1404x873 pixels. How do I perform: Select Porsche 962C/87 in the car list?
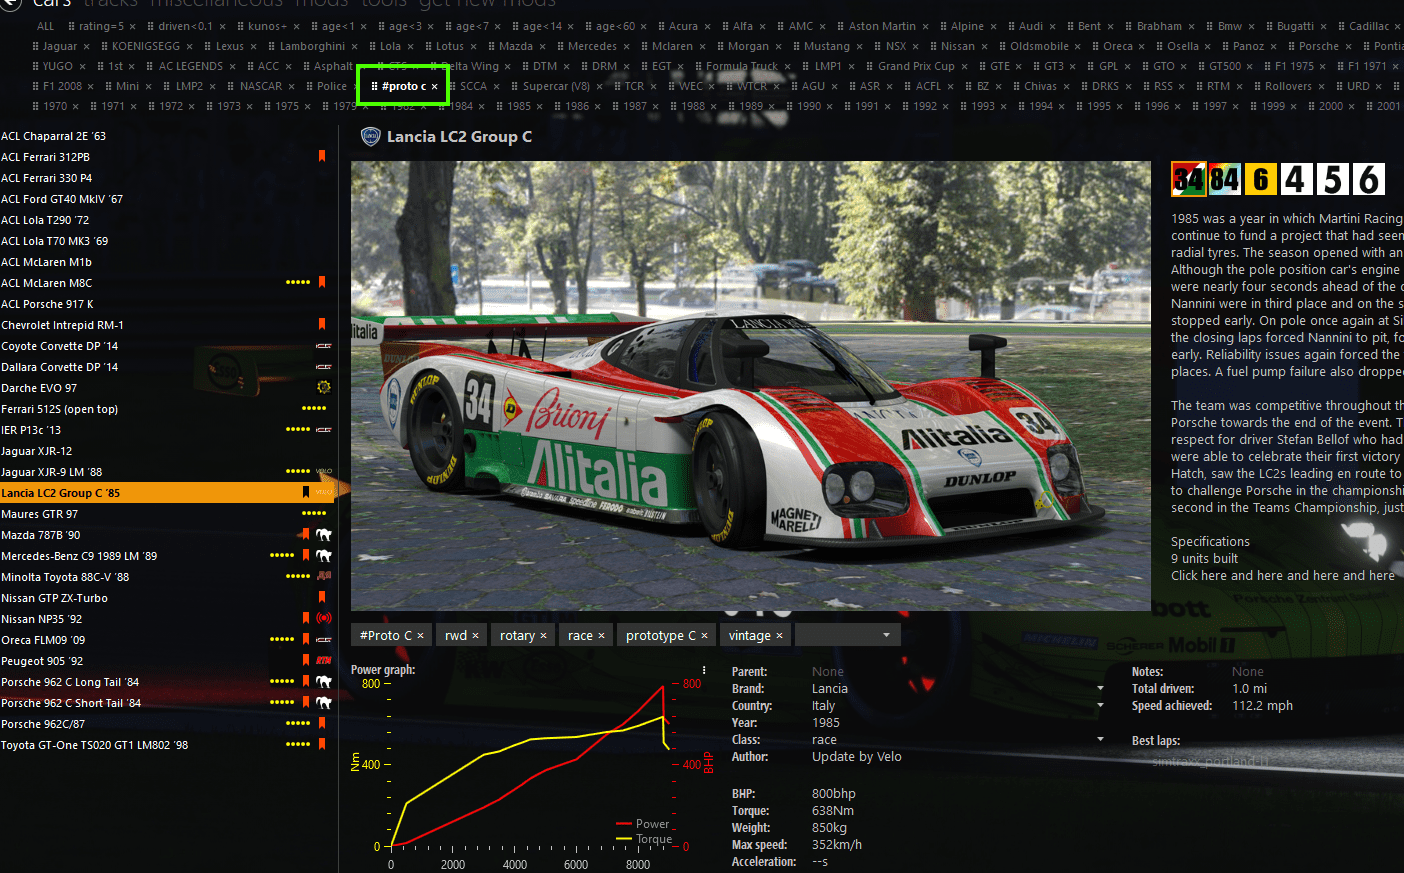point(43,724)
